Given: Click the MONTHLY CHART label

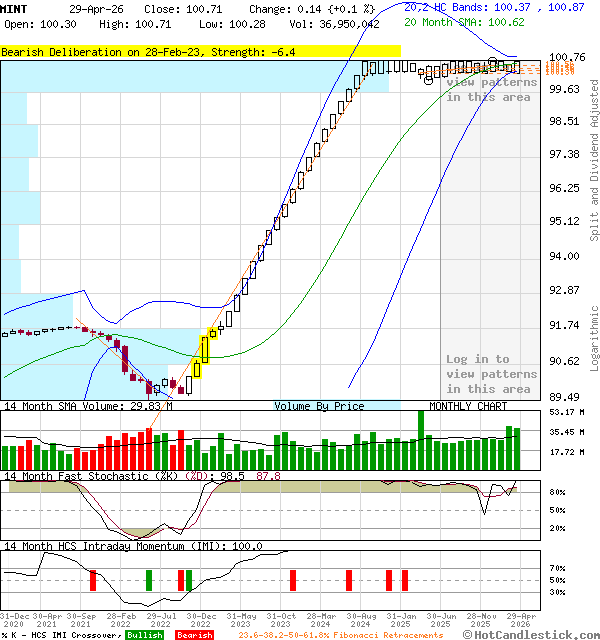Looking at the screenshot, I should [x=468, y=406].
